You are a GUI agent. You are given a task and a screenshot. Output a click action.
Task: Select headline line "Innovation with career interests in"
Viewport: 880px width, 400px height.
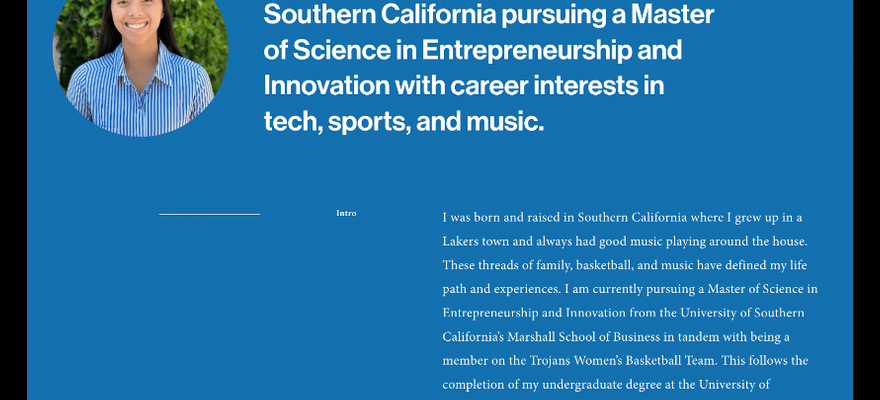[x=464, y=86]
